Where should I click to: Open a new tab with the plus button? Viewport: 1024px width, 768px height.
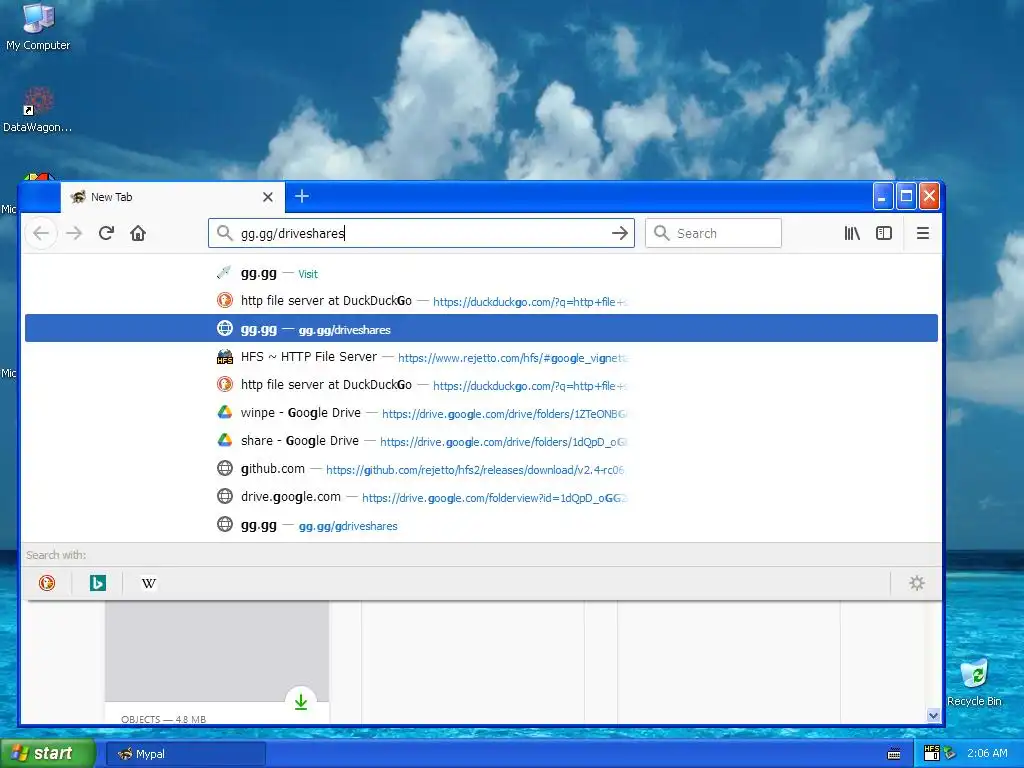(302, 196)
